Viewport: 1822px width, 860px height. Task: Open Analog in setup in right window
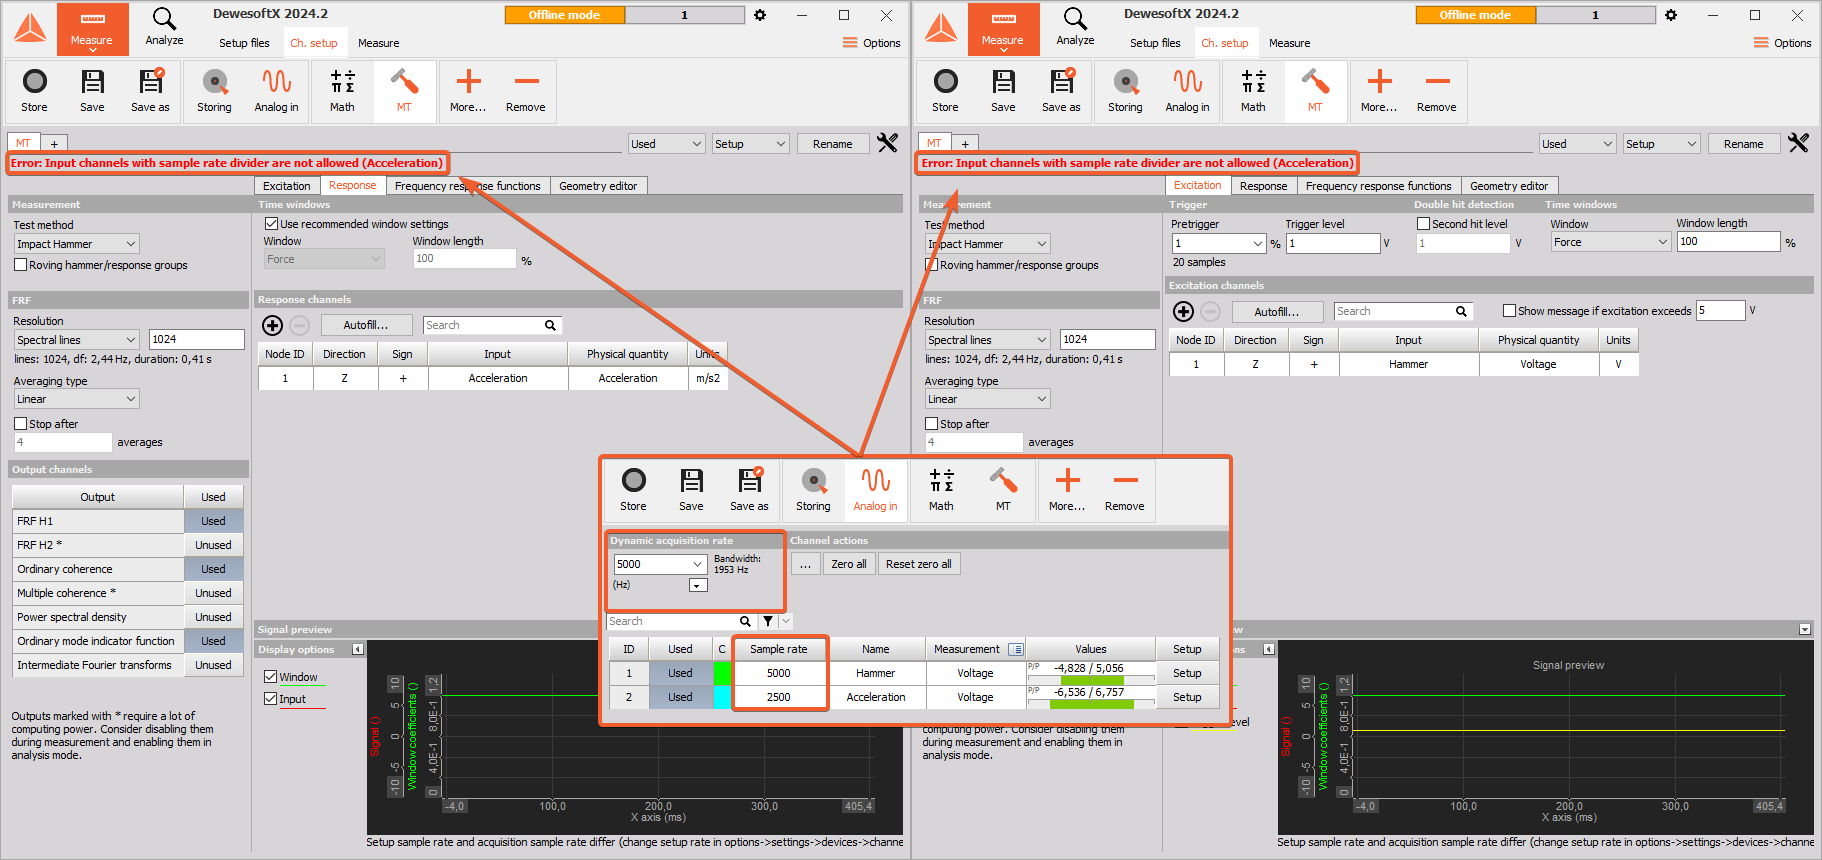pos(1187,90)
